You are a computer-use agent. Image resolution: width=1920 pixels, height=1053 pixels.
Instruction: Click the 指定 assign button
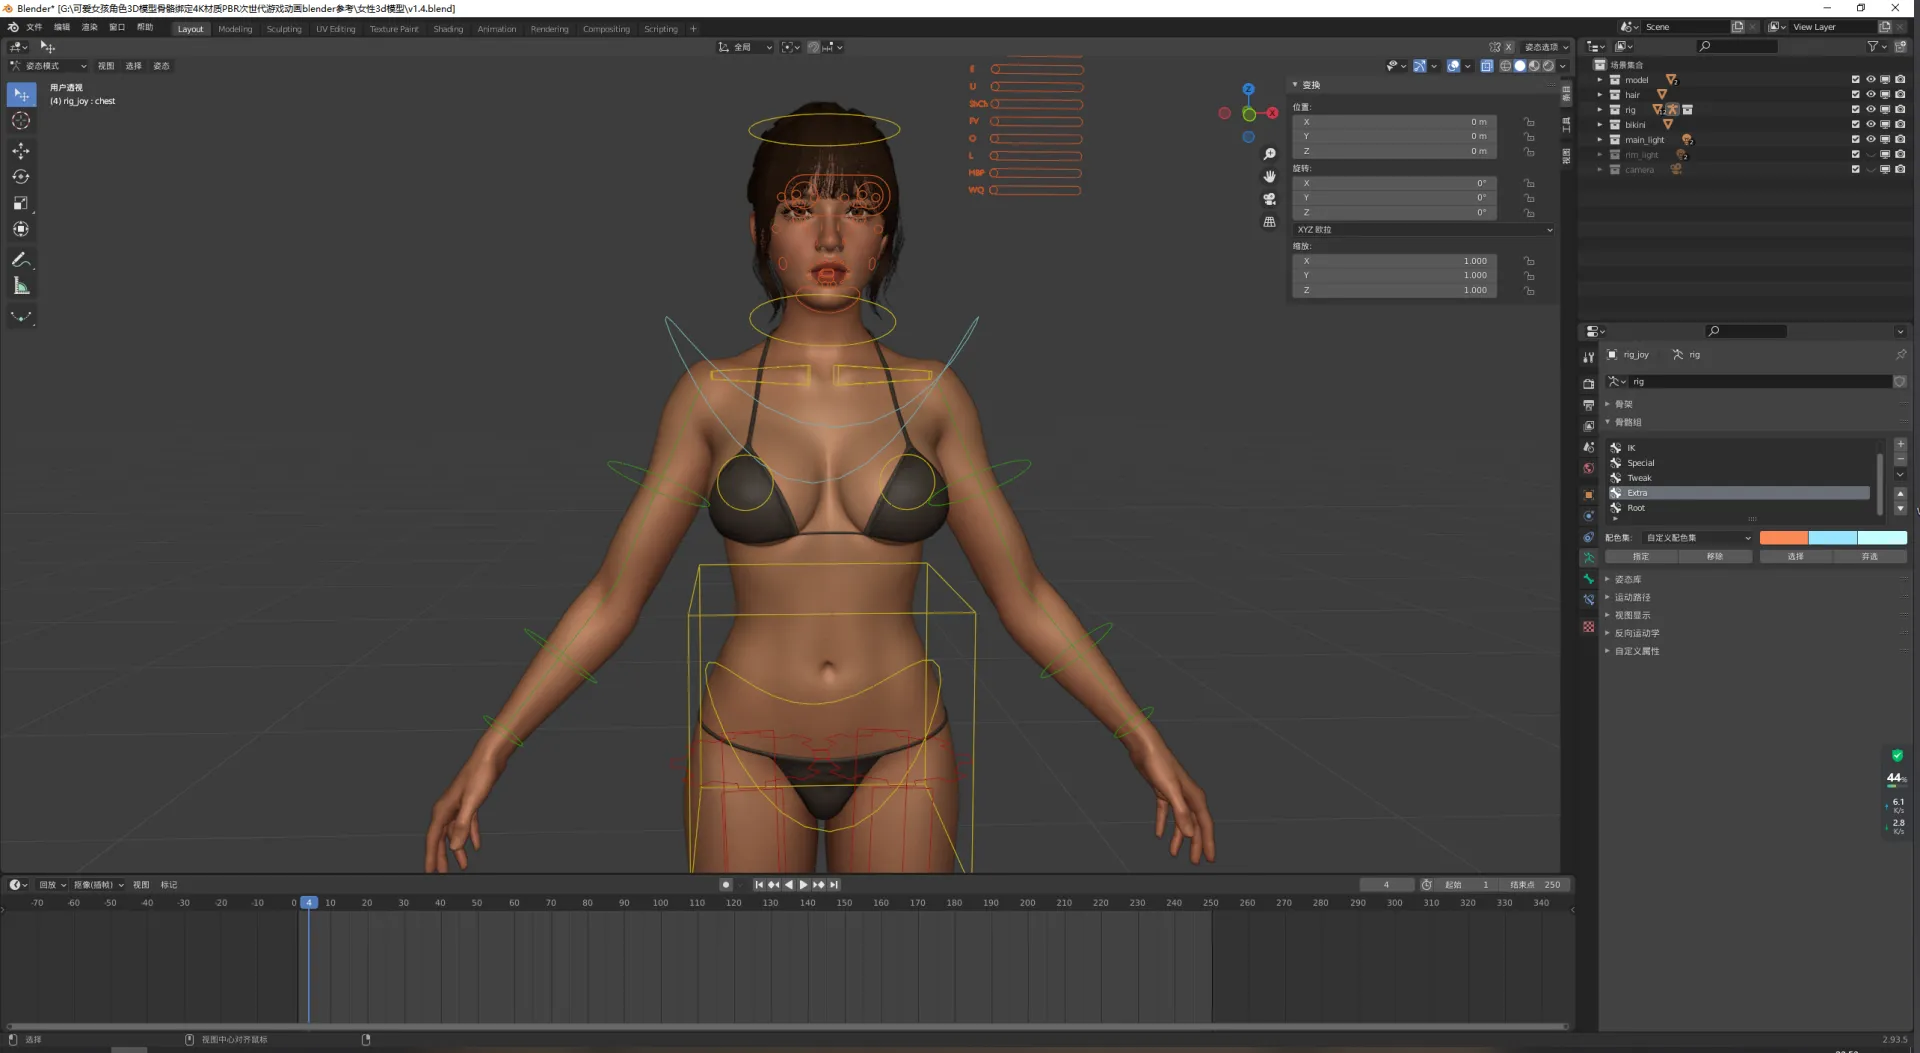pos(1641,557)
